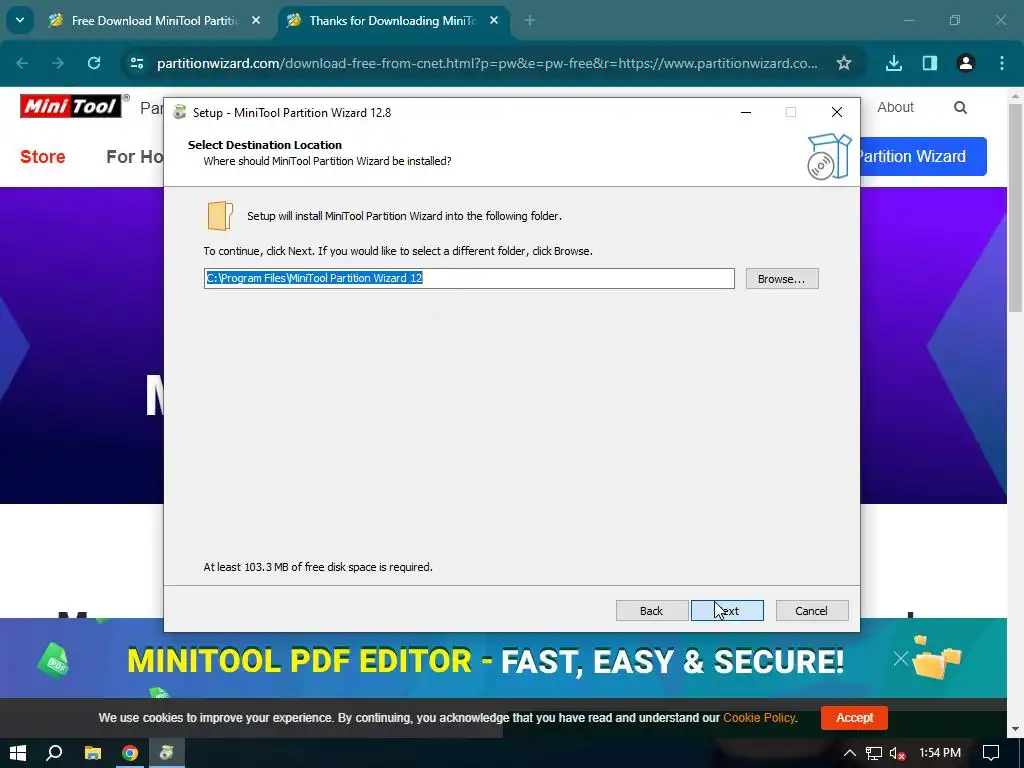Screen dimensions: 1024x768
Task: Open Chrome downloads
Action: [x=894, y=63]
